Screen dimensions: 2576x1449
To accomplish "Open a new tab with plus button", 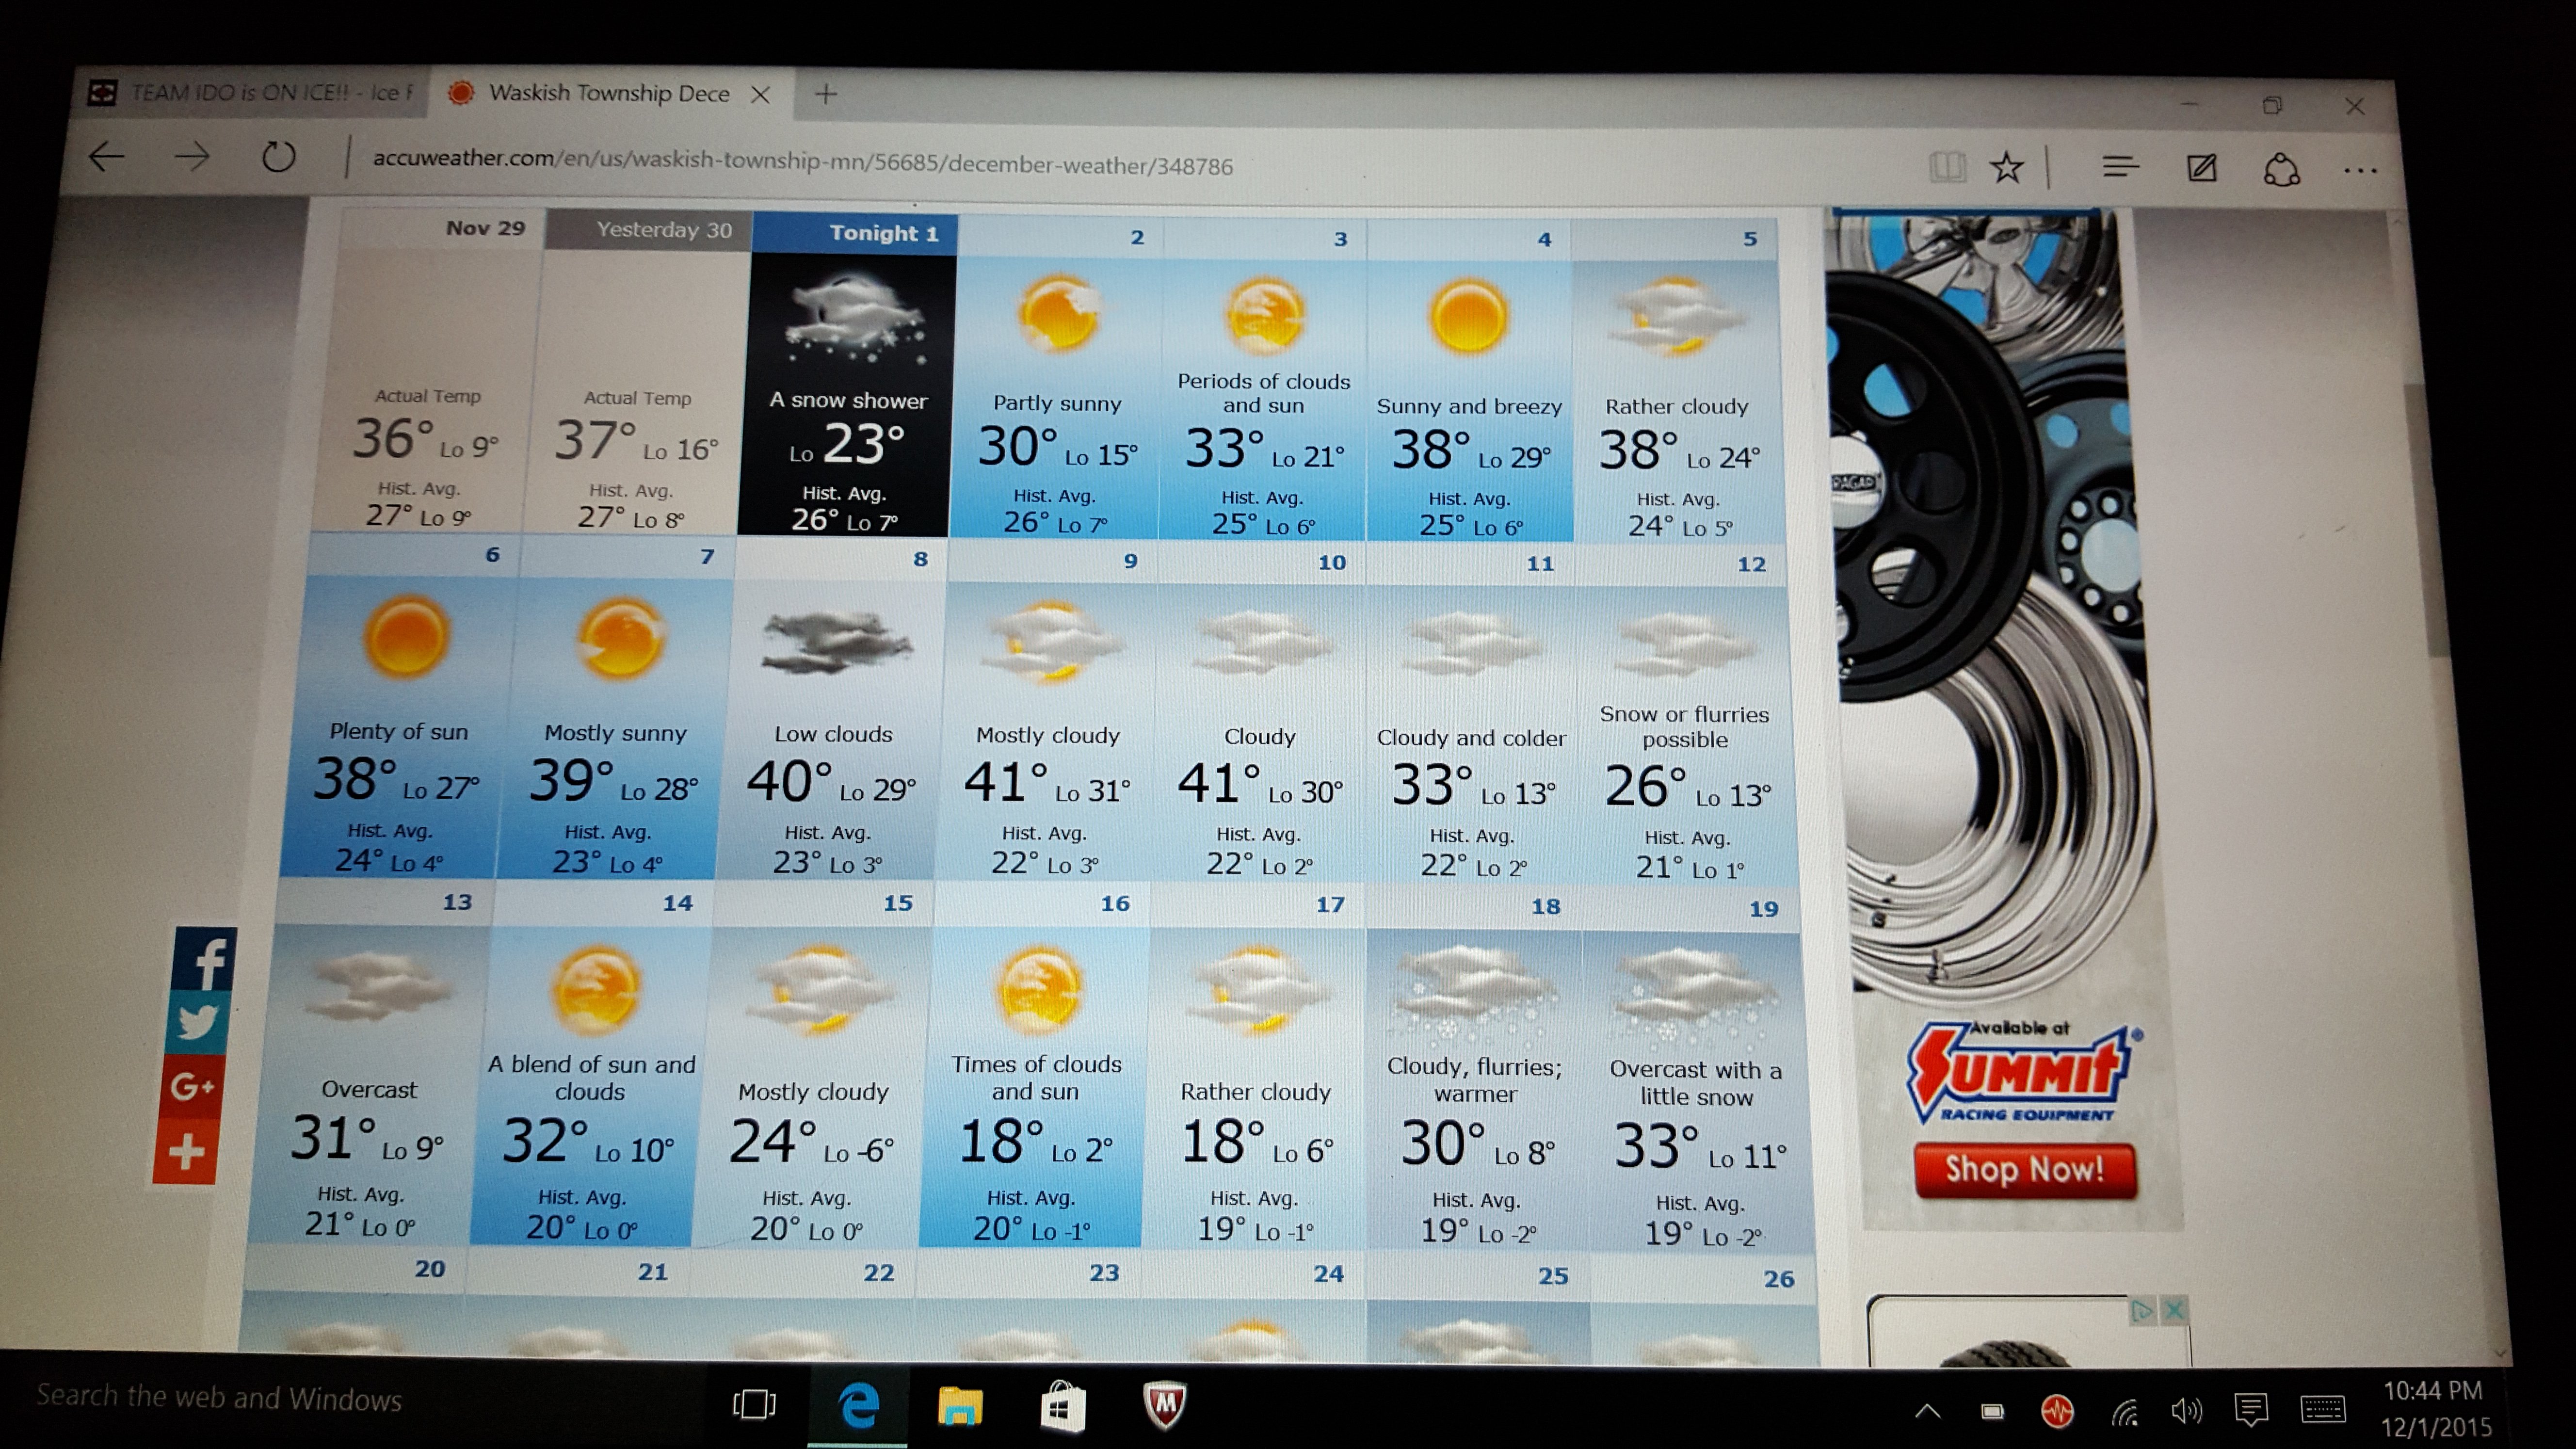I will point(825,95).
